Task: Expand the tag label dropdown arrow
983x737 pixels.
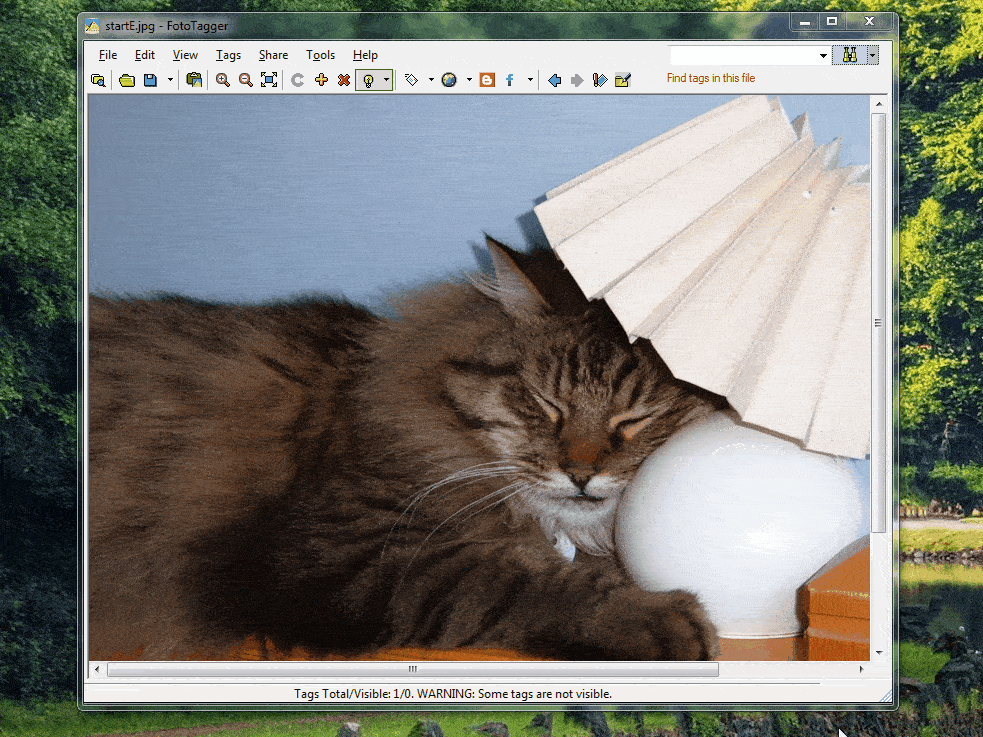Action: coord(431,80)
